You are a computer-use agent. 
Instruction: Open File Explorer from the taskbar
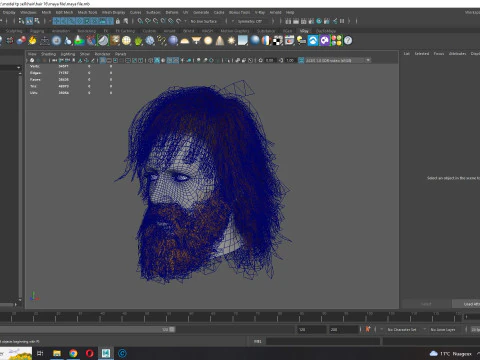pyautogui.click(x=57, y=353)
